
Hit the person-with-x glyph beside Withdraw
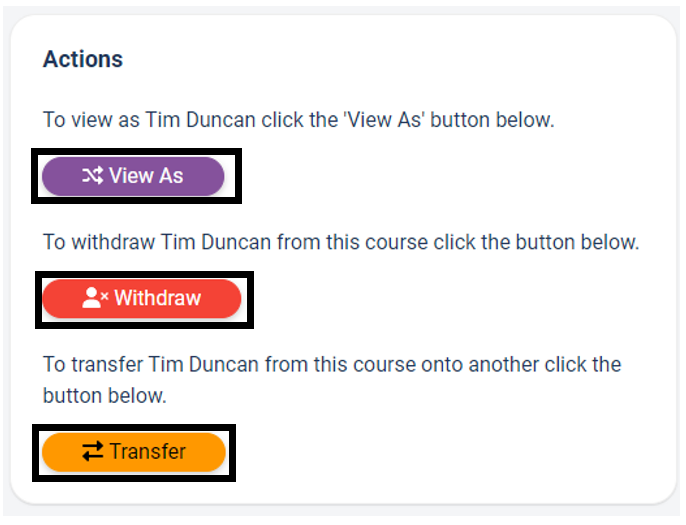(95, 298)
